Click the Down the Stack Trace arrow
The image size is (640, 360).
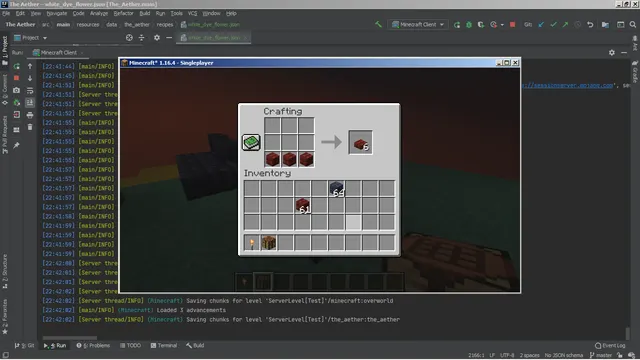point(30,78)
